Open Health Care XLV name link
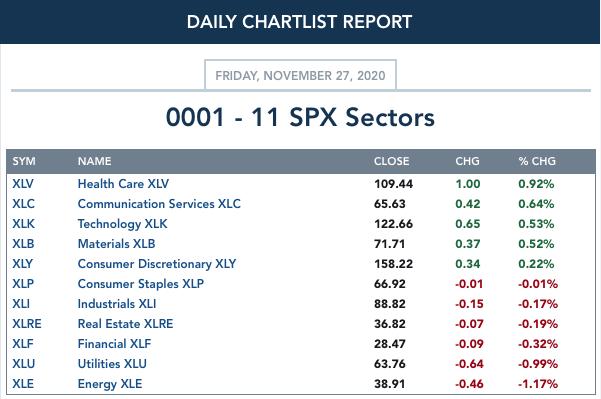 click(123, 184)
